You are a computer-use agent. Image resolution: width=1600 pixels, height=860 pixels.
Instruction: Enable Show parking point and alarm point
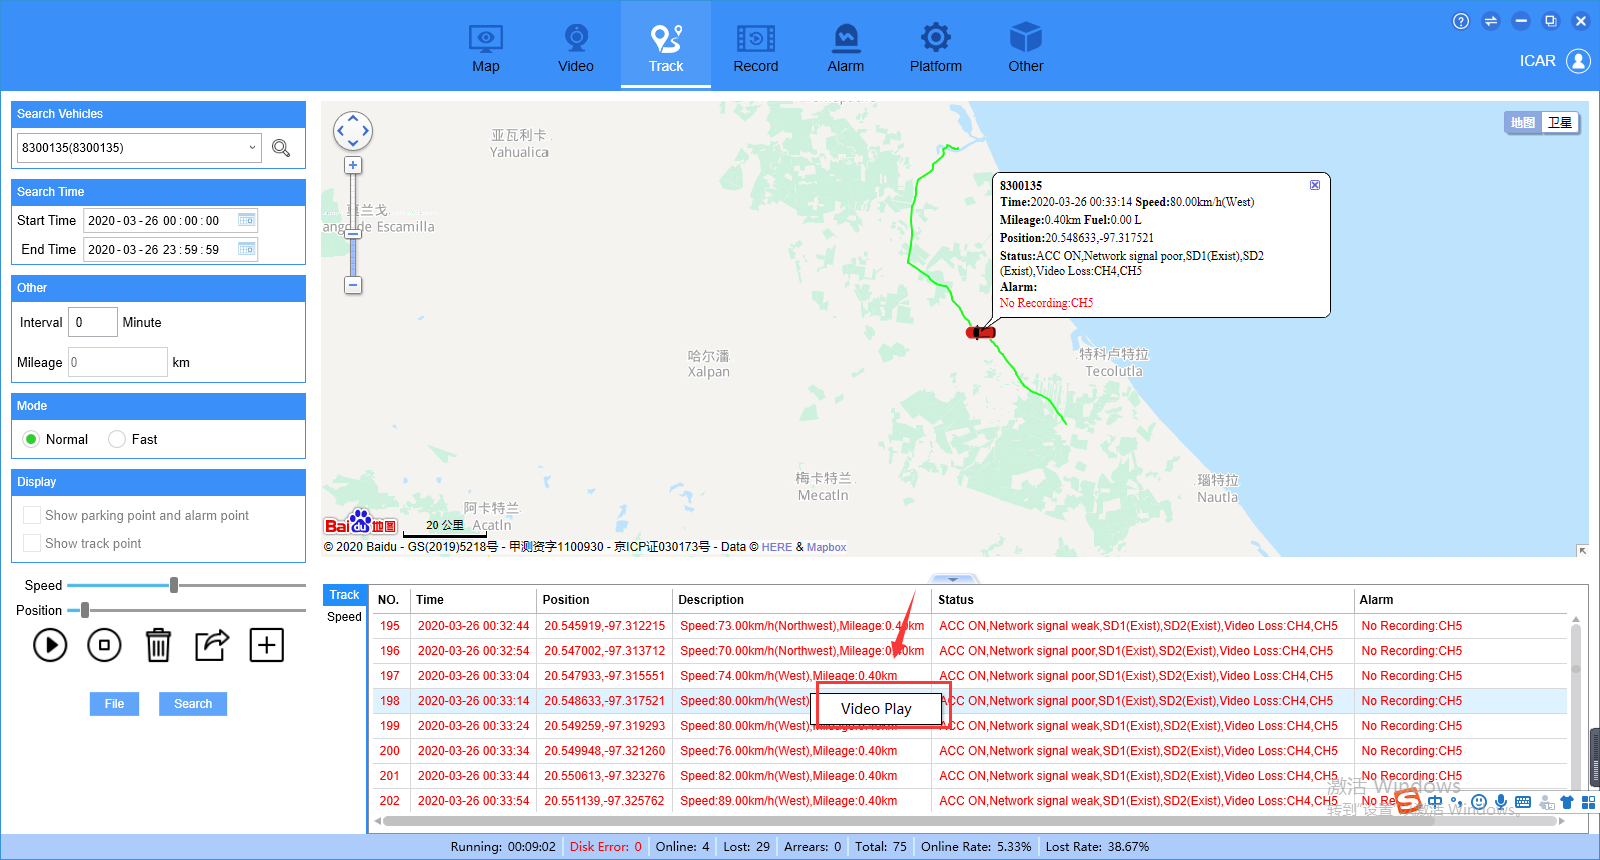click(x=32, y=515)
